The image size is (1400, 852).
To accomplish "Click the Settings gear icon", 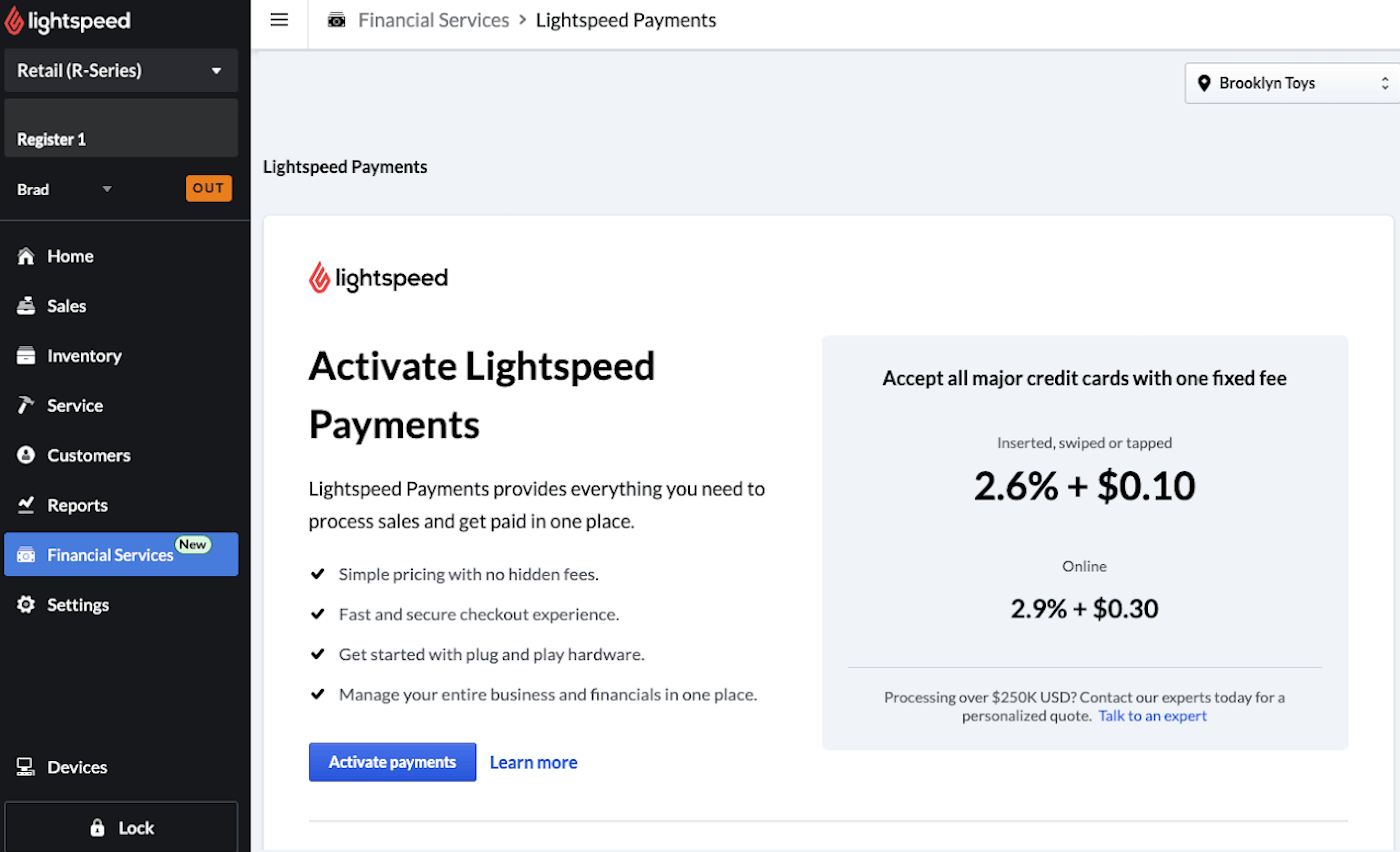I will 27,605.
